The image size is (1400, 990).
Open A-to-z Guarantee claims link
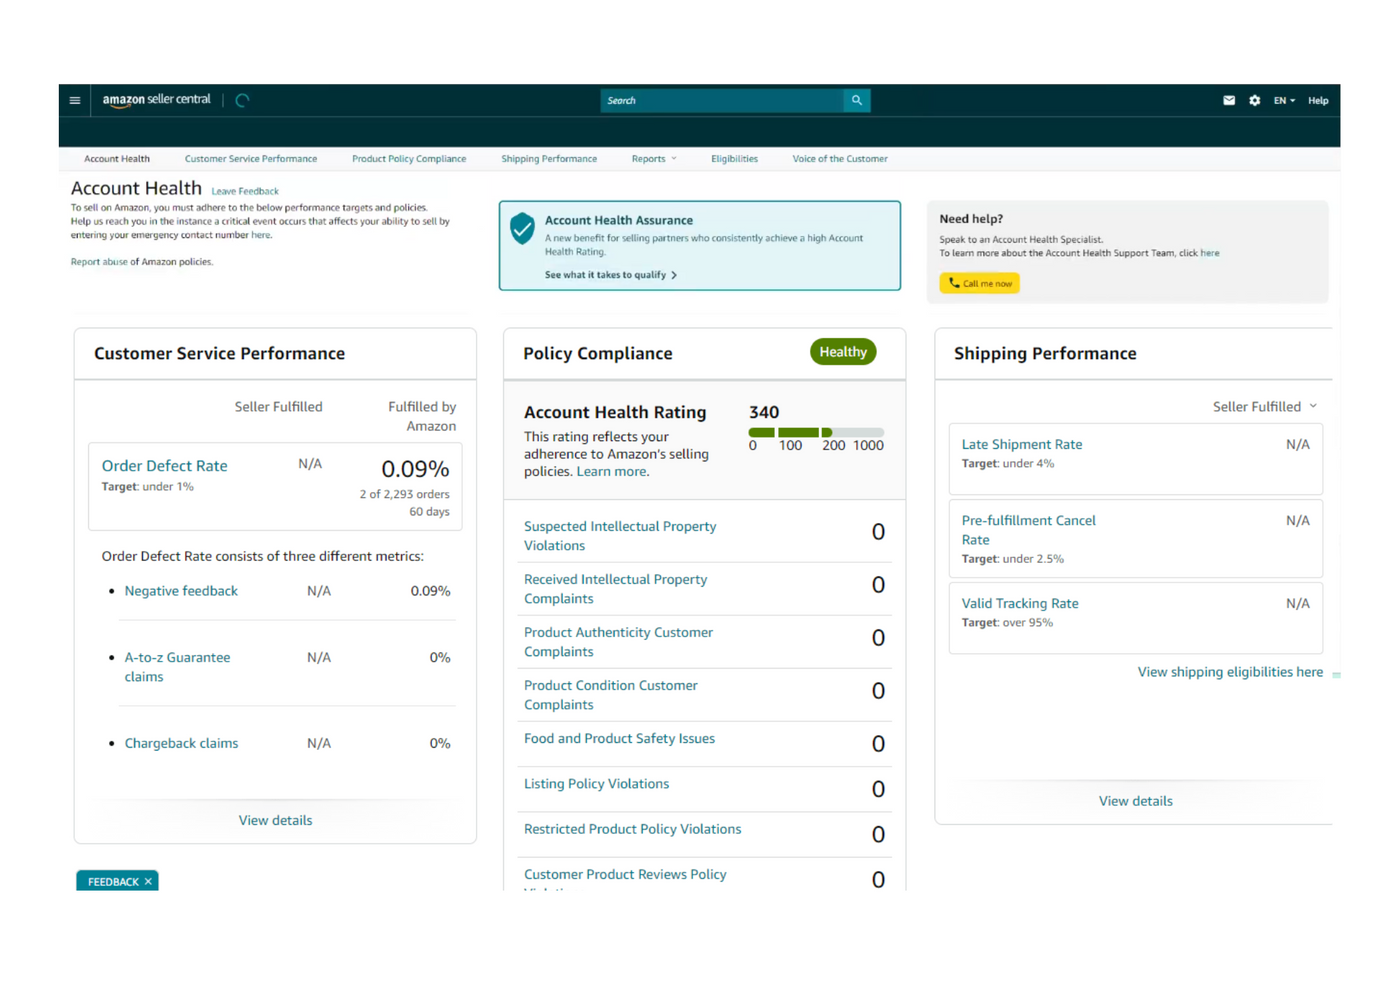[177, 667]
